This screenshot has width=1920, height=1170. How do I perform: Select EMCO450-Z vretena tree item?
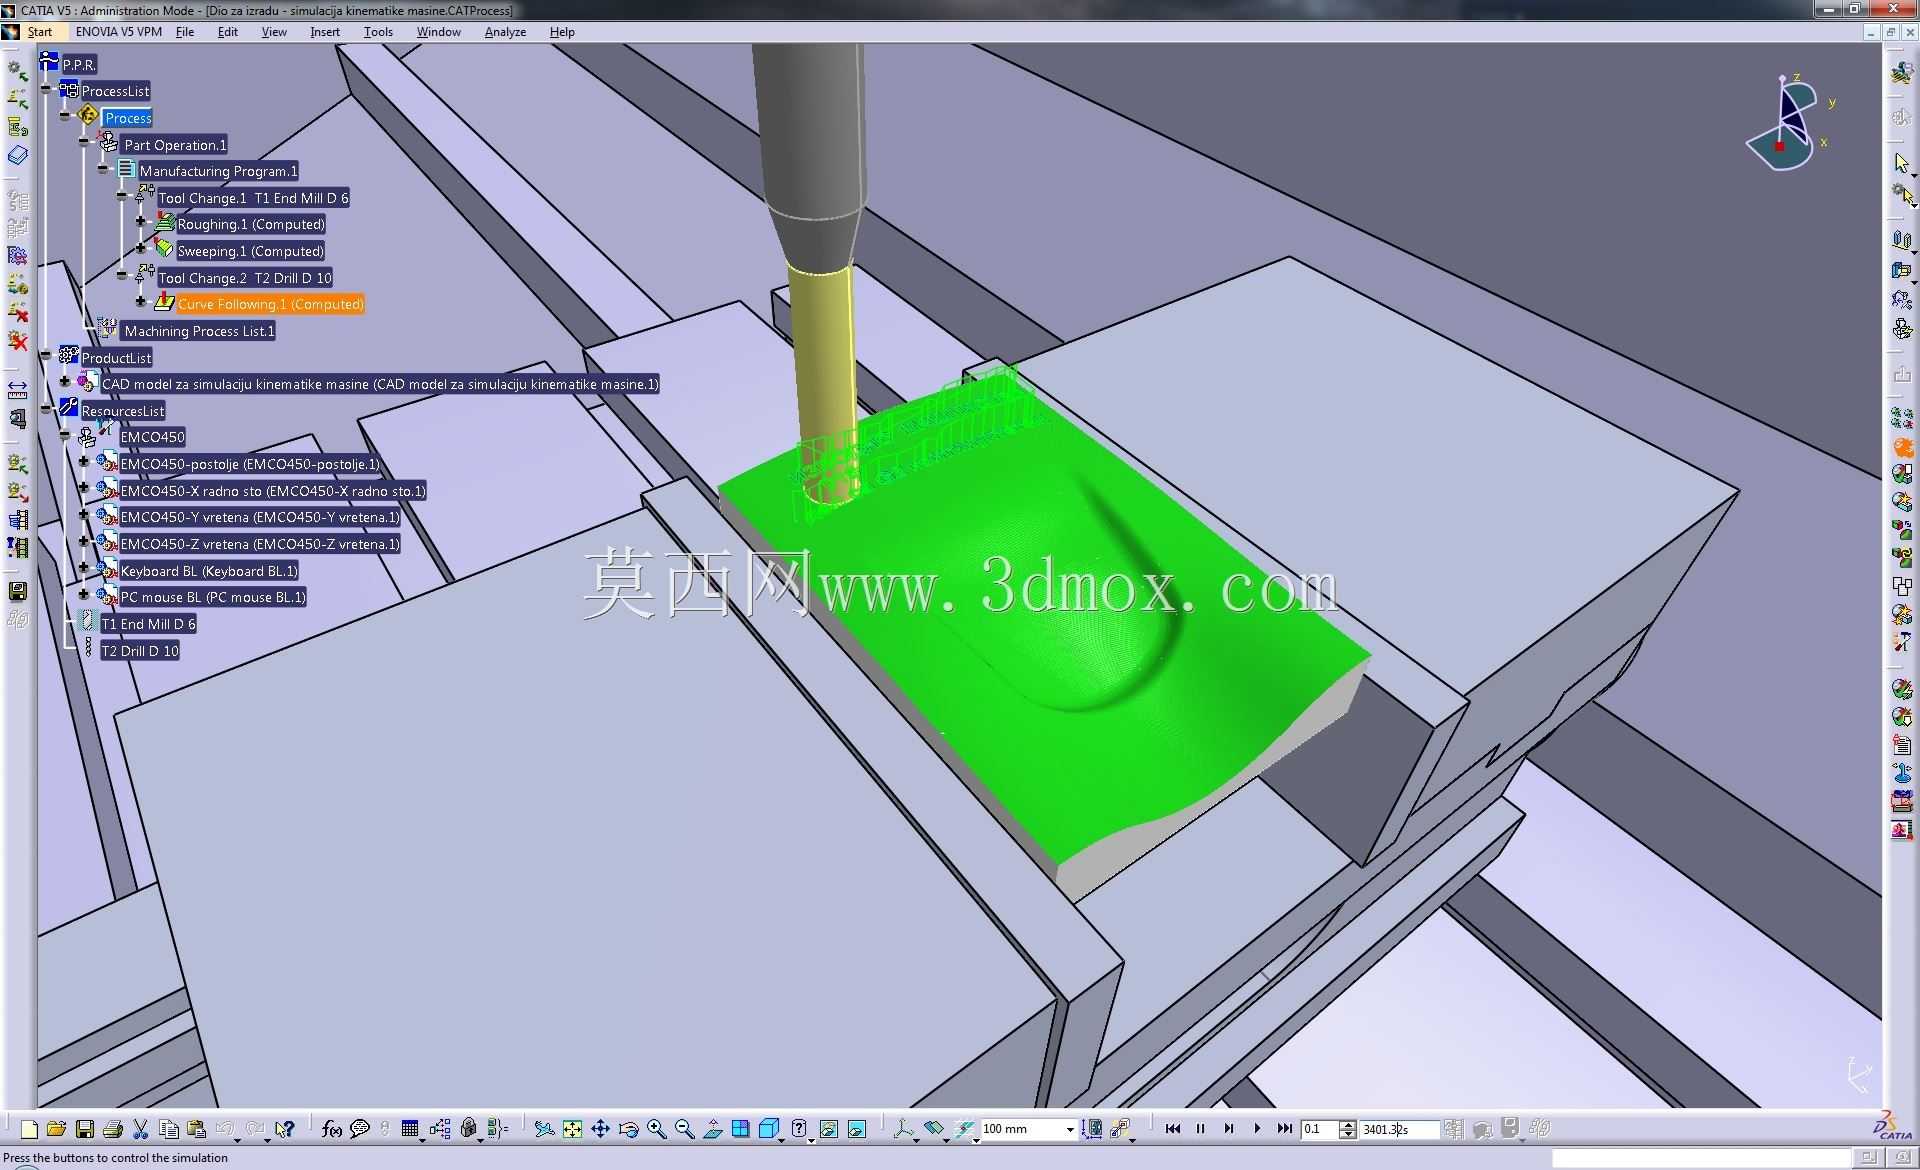coord(259,543)
